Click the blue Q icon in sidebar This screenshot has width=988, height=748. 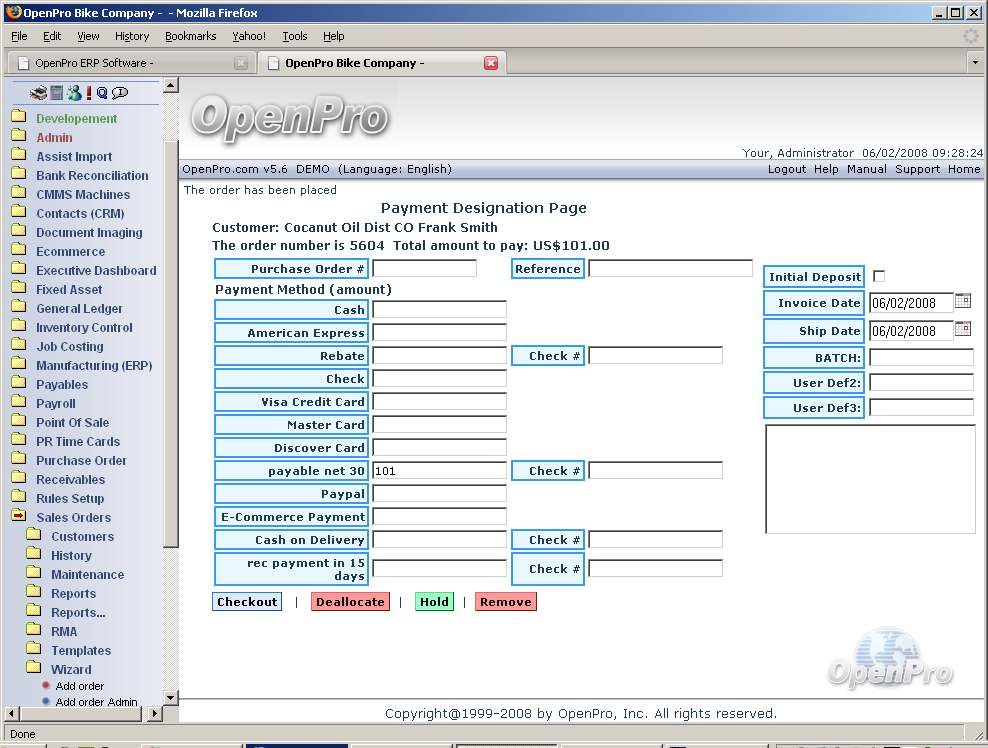pyautogui.click(x=102, y=93)
